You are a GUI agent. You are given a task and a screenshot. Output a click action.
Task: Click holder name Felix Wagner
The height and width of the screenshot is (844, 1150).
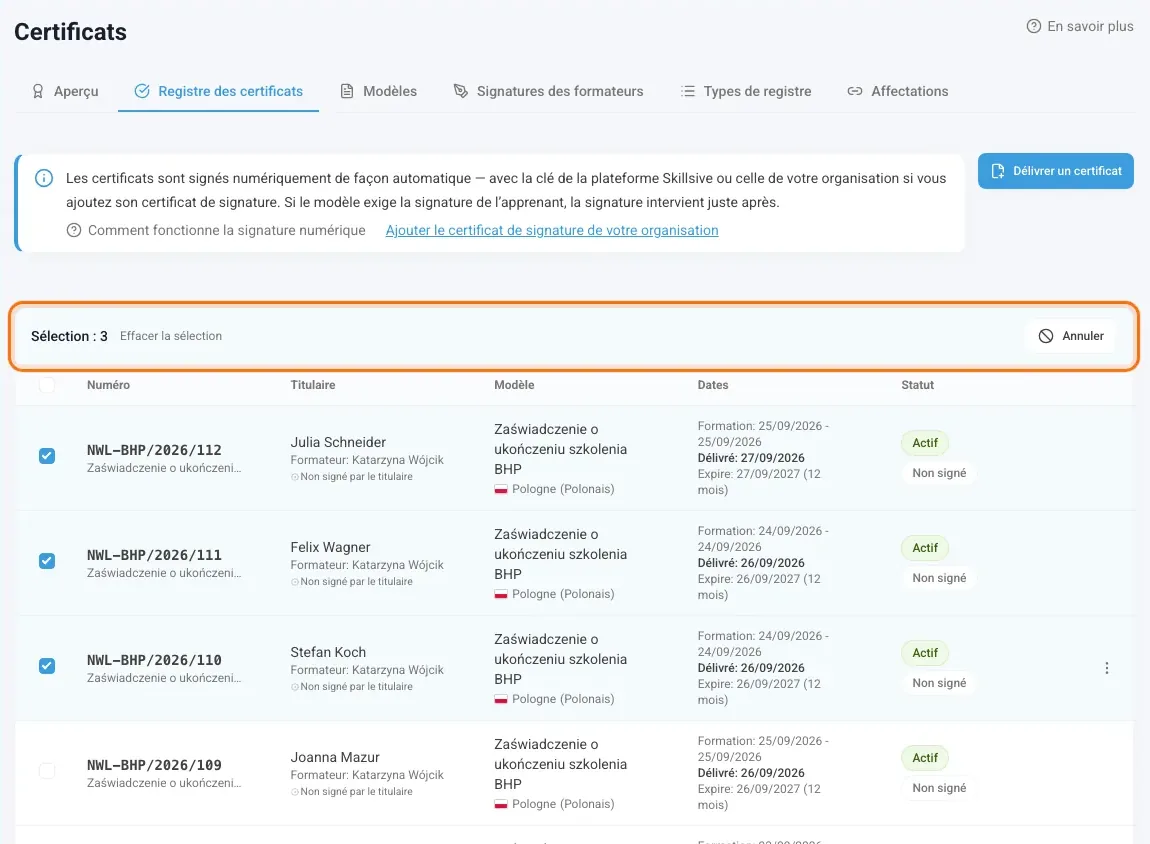(x=330, y=547)
